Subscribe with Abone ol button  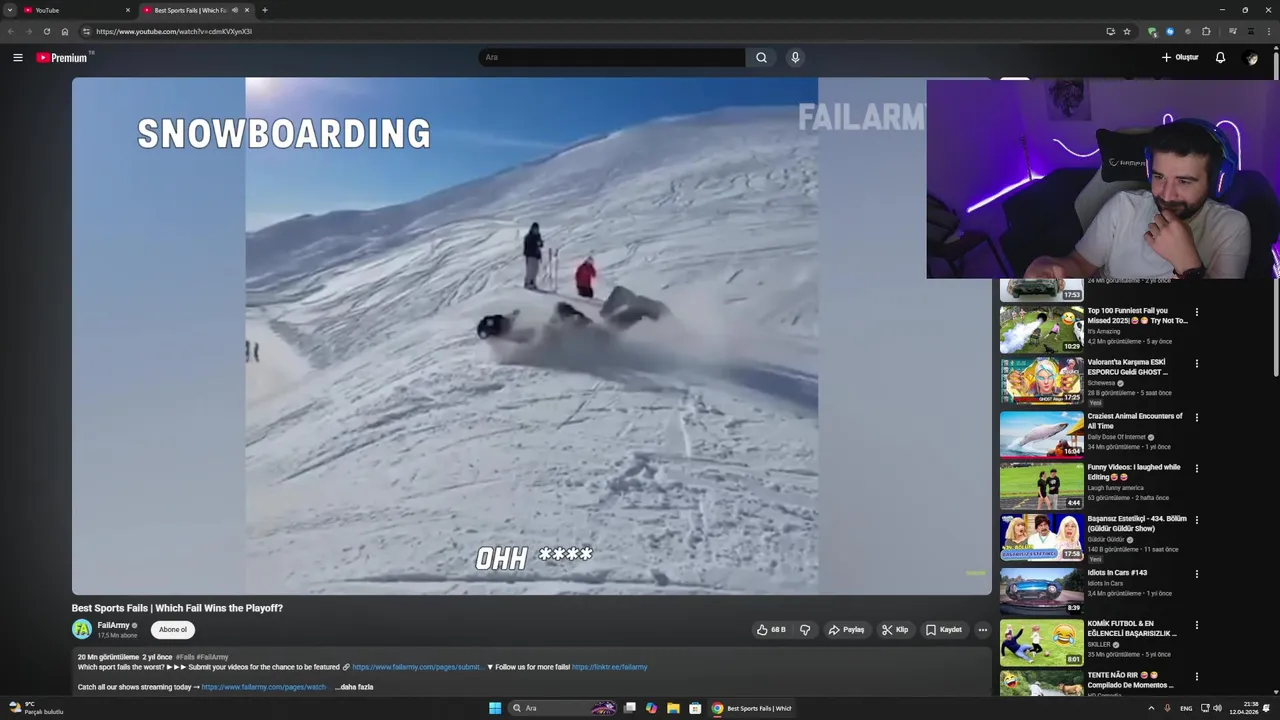(x=172, y=629)
